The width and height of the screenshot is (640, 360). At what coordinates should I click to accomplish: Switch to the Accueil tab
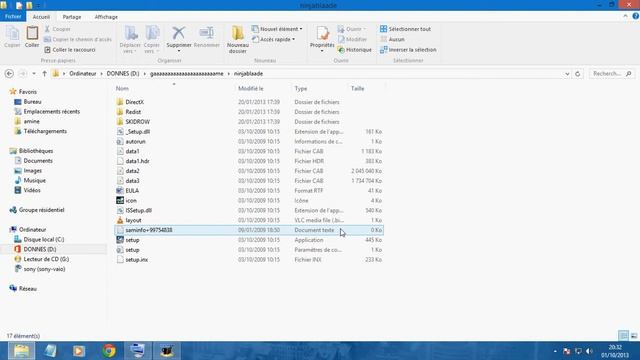(x=41, y=17)
